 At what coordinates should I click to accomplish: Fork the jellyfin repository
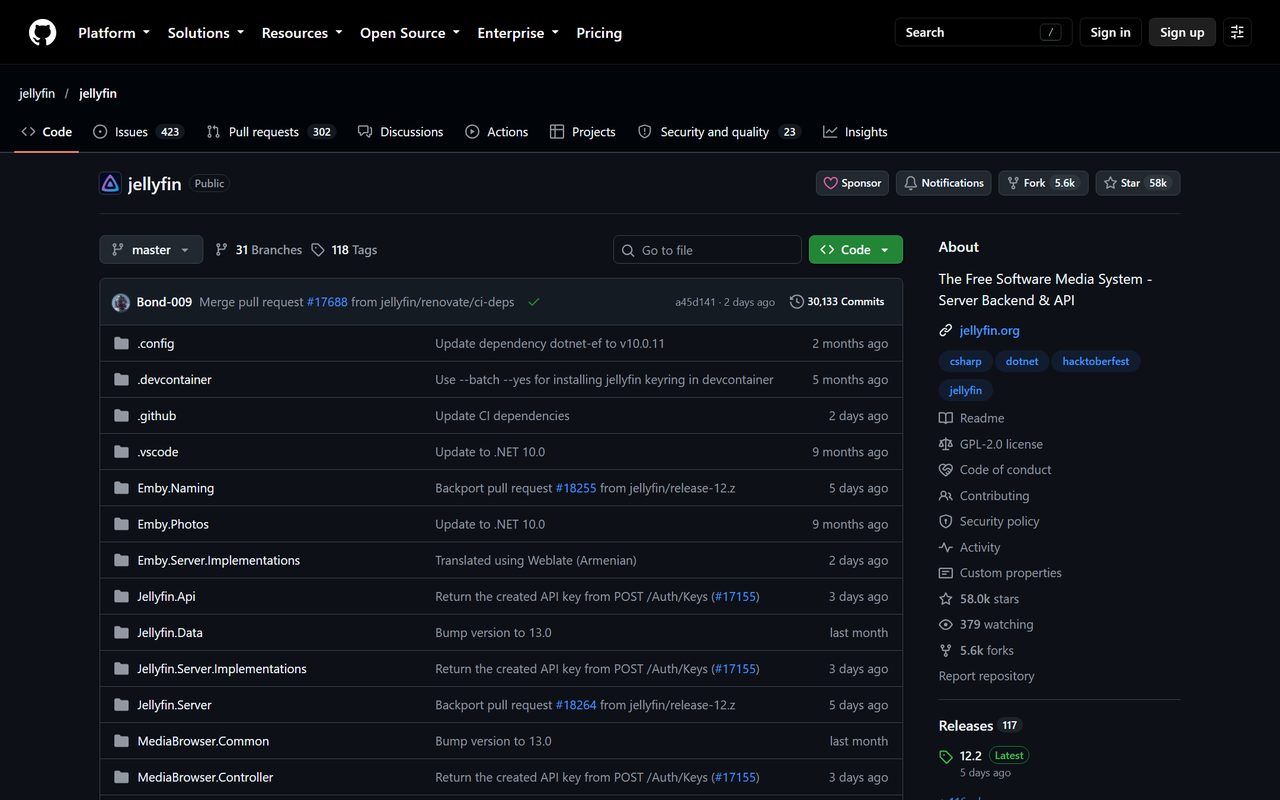pyautogui.click(x=1043, y=183)
